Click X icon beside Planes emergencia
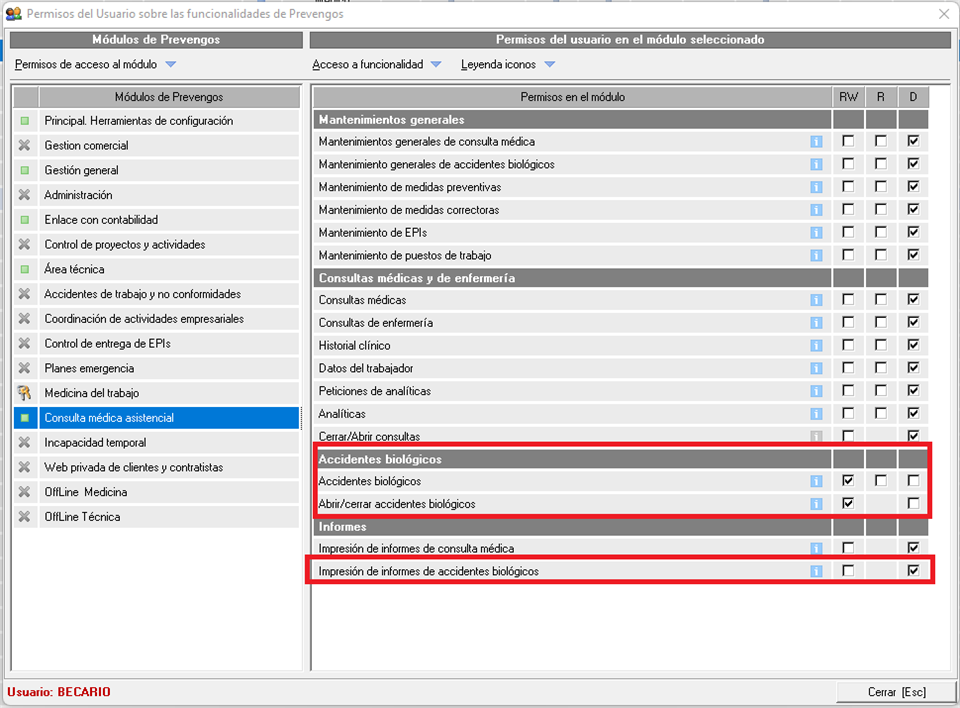 click(25, 368)
